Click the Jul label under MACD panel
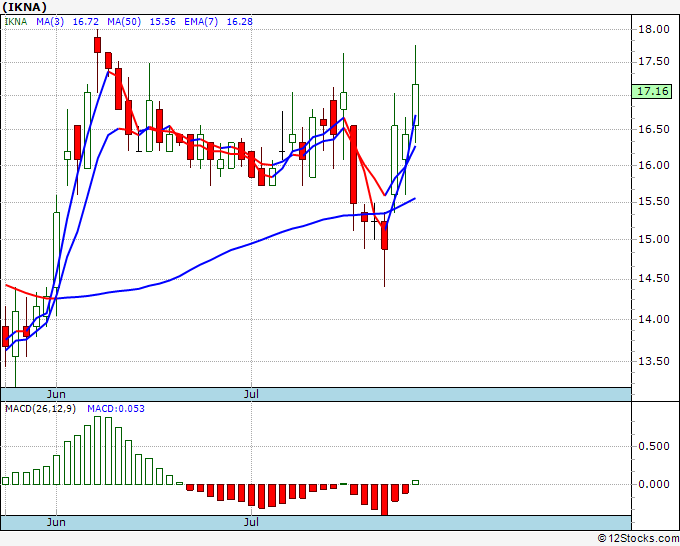This screenshot has width=680, height=546. point(251,522)
